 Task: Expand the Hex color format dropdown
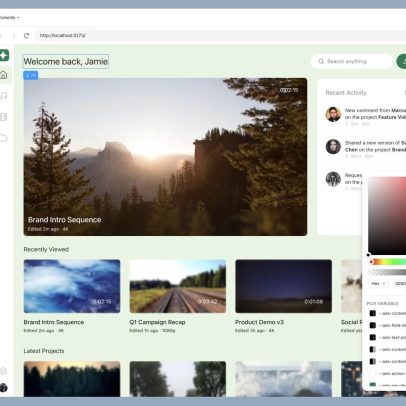378,283
